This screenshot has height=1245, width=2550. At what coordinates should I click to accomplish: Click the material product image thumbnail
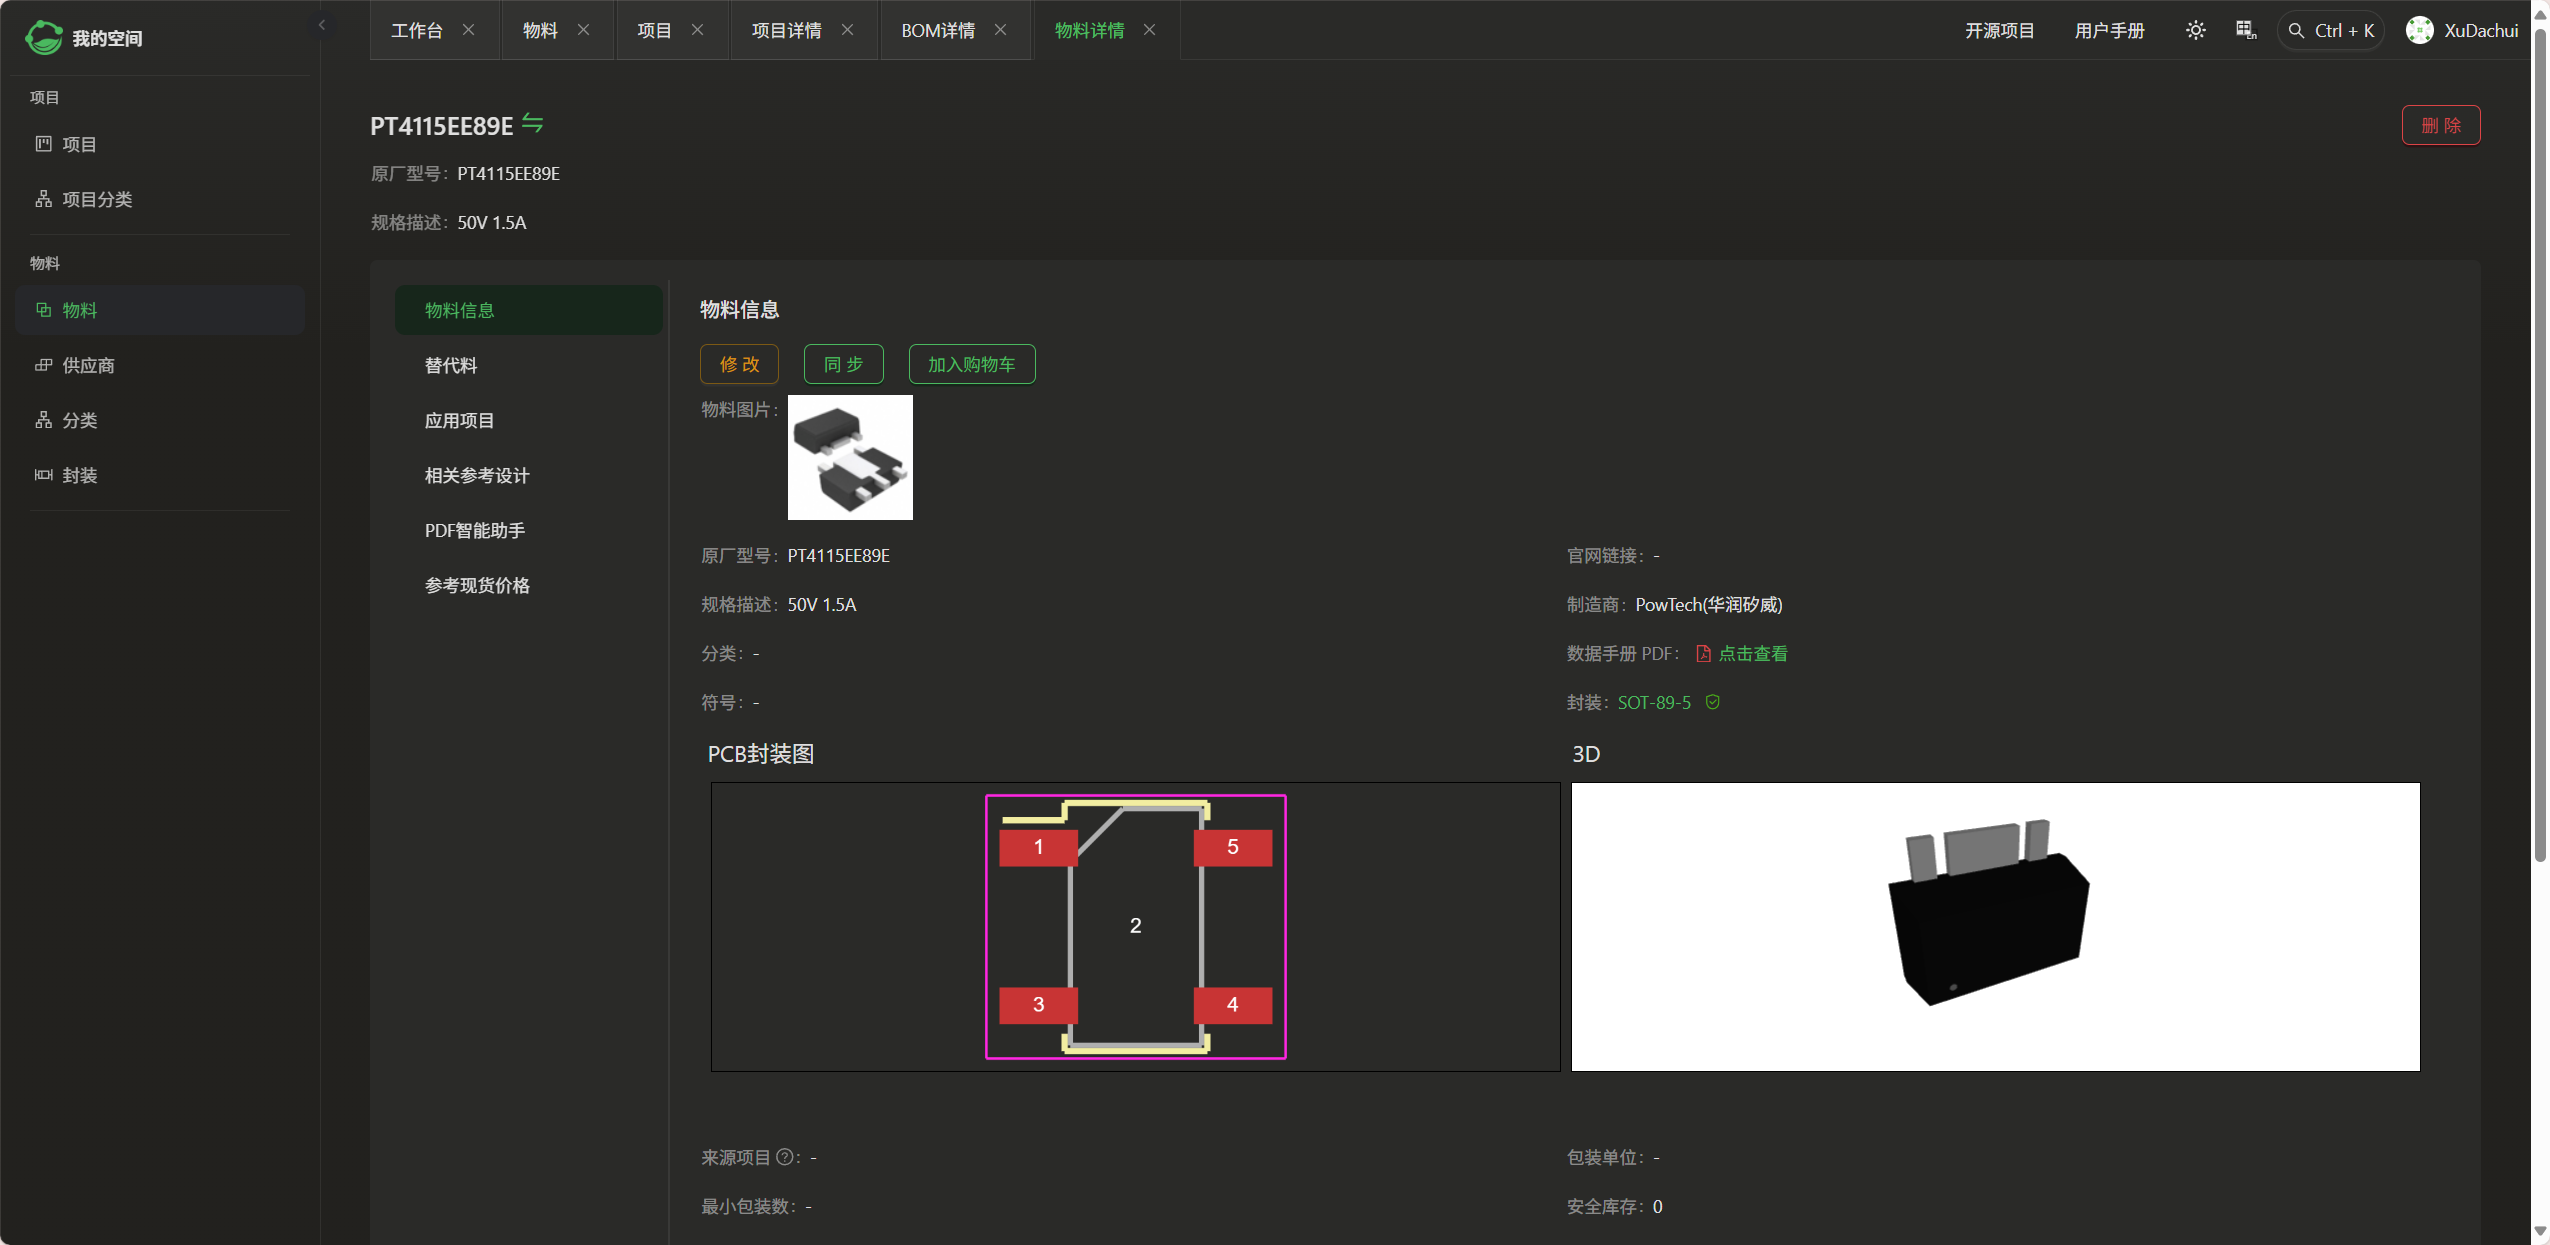point(850,457)
